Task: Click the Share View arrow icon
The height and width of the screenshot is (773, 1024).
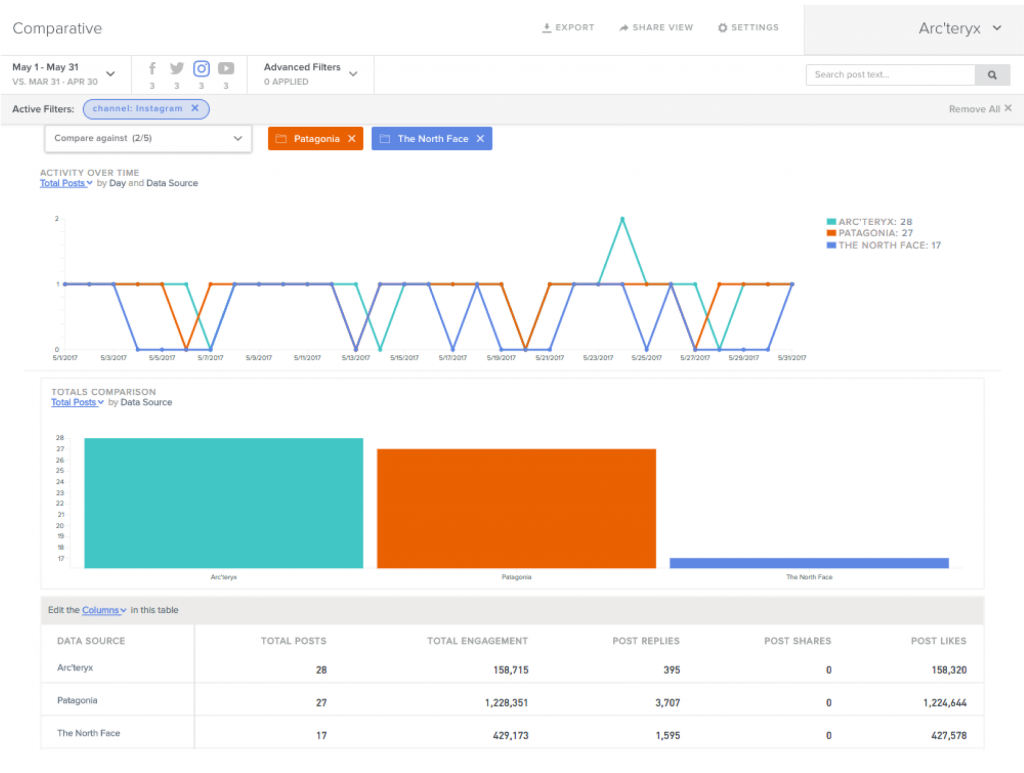Action: [624, 28]
